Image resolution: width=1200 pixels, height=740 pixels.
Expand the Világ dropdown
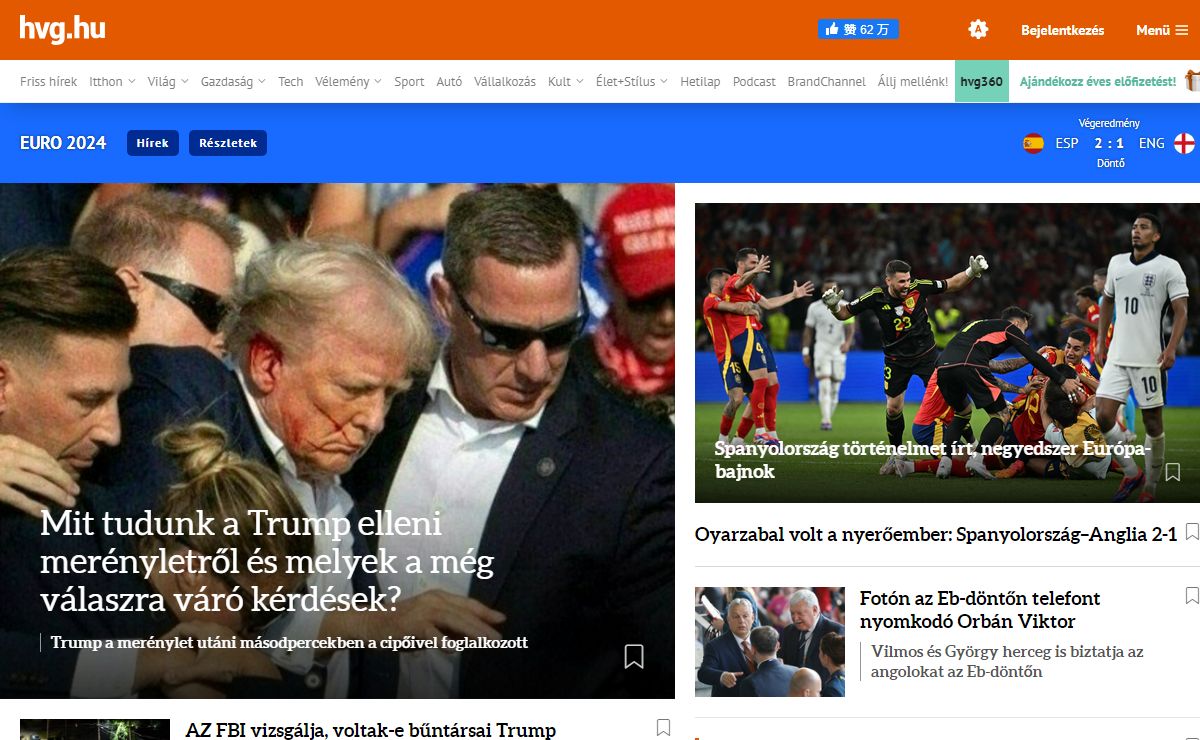click(x=168, y=82)
